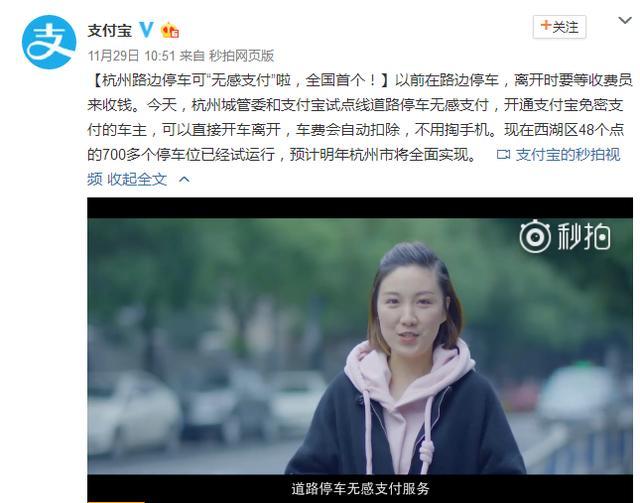
Task: Follow the account with +关注 button
Action: point(559,27)
